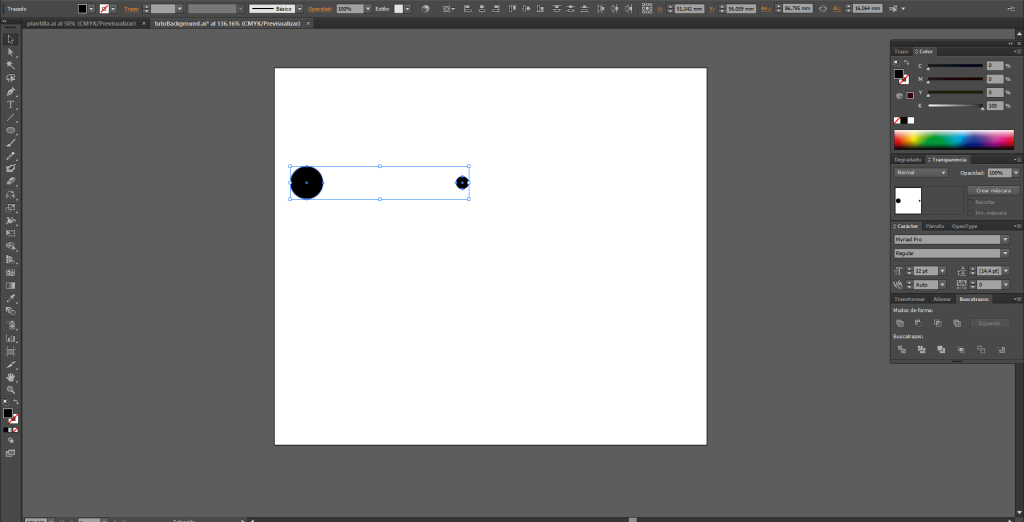Click the Unite shape mode icon
1024x522 pixels.
[899, 323]
